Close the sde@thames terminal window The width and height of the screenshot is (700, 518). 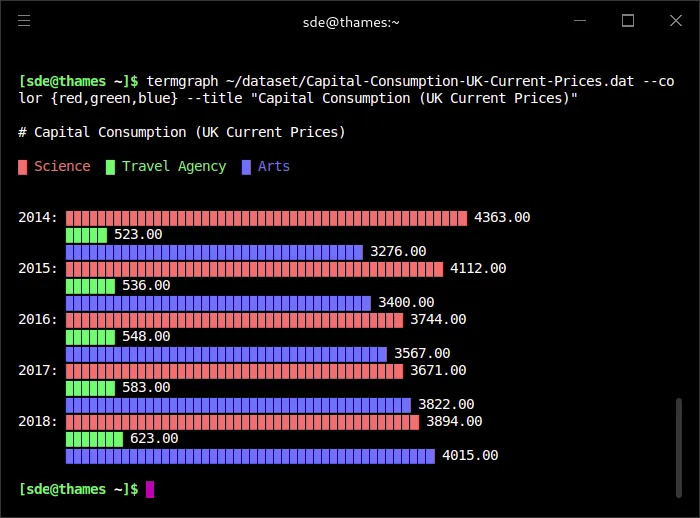coord(676,21)
